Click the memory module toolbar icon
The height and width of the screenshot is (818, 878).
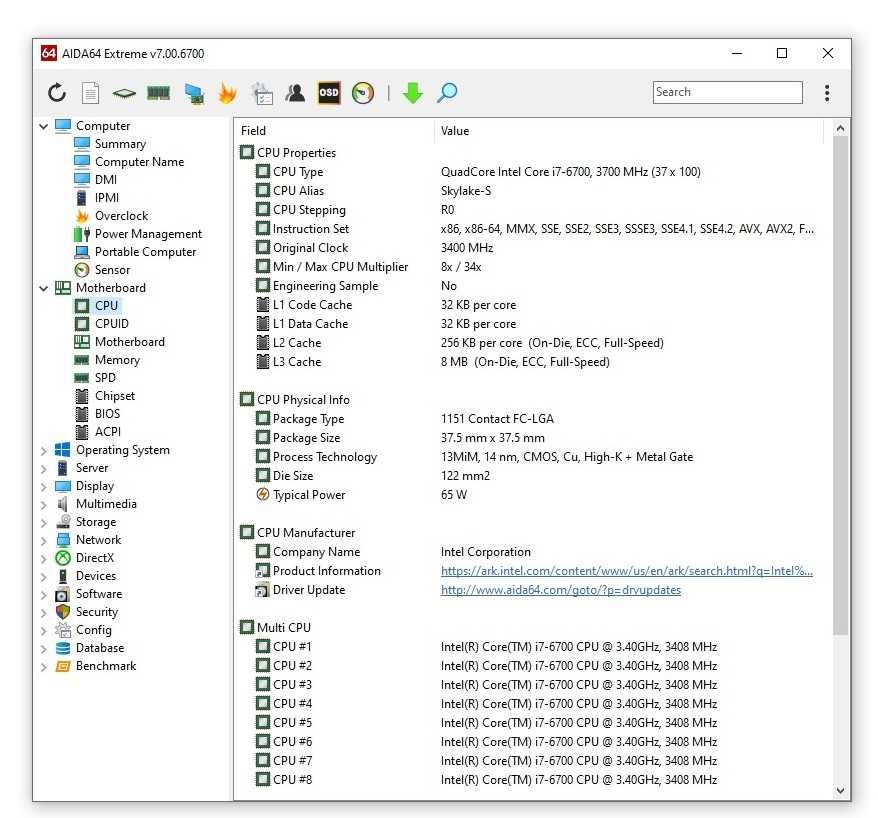(x=158, y=93)
